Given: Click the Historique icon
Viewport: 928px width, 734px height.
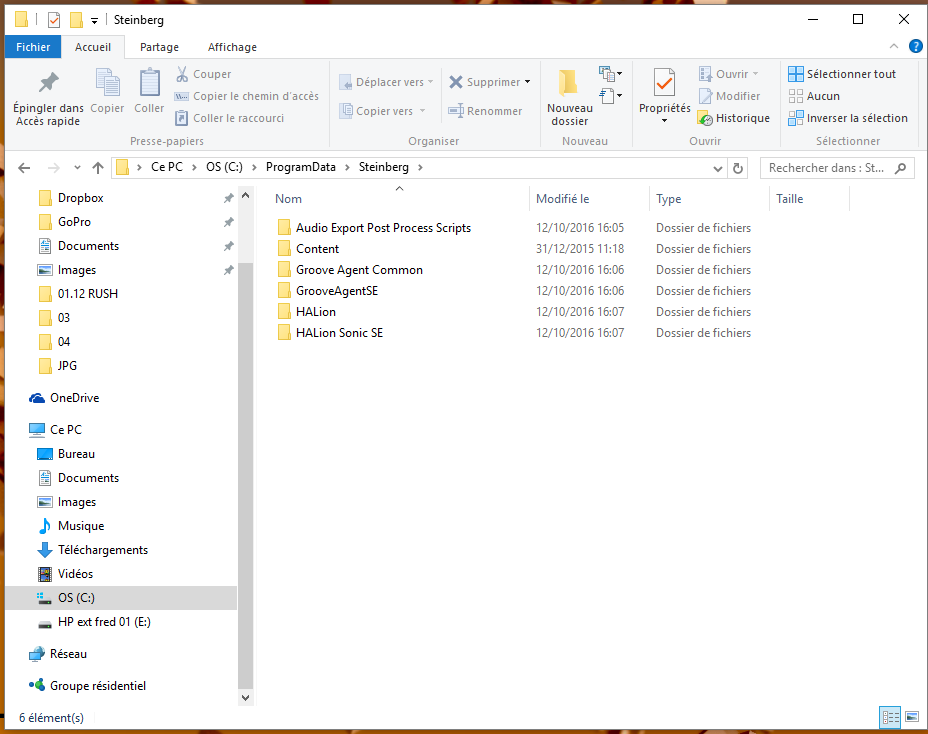Looking at the screenshot, I should click(x=705, y=118).
